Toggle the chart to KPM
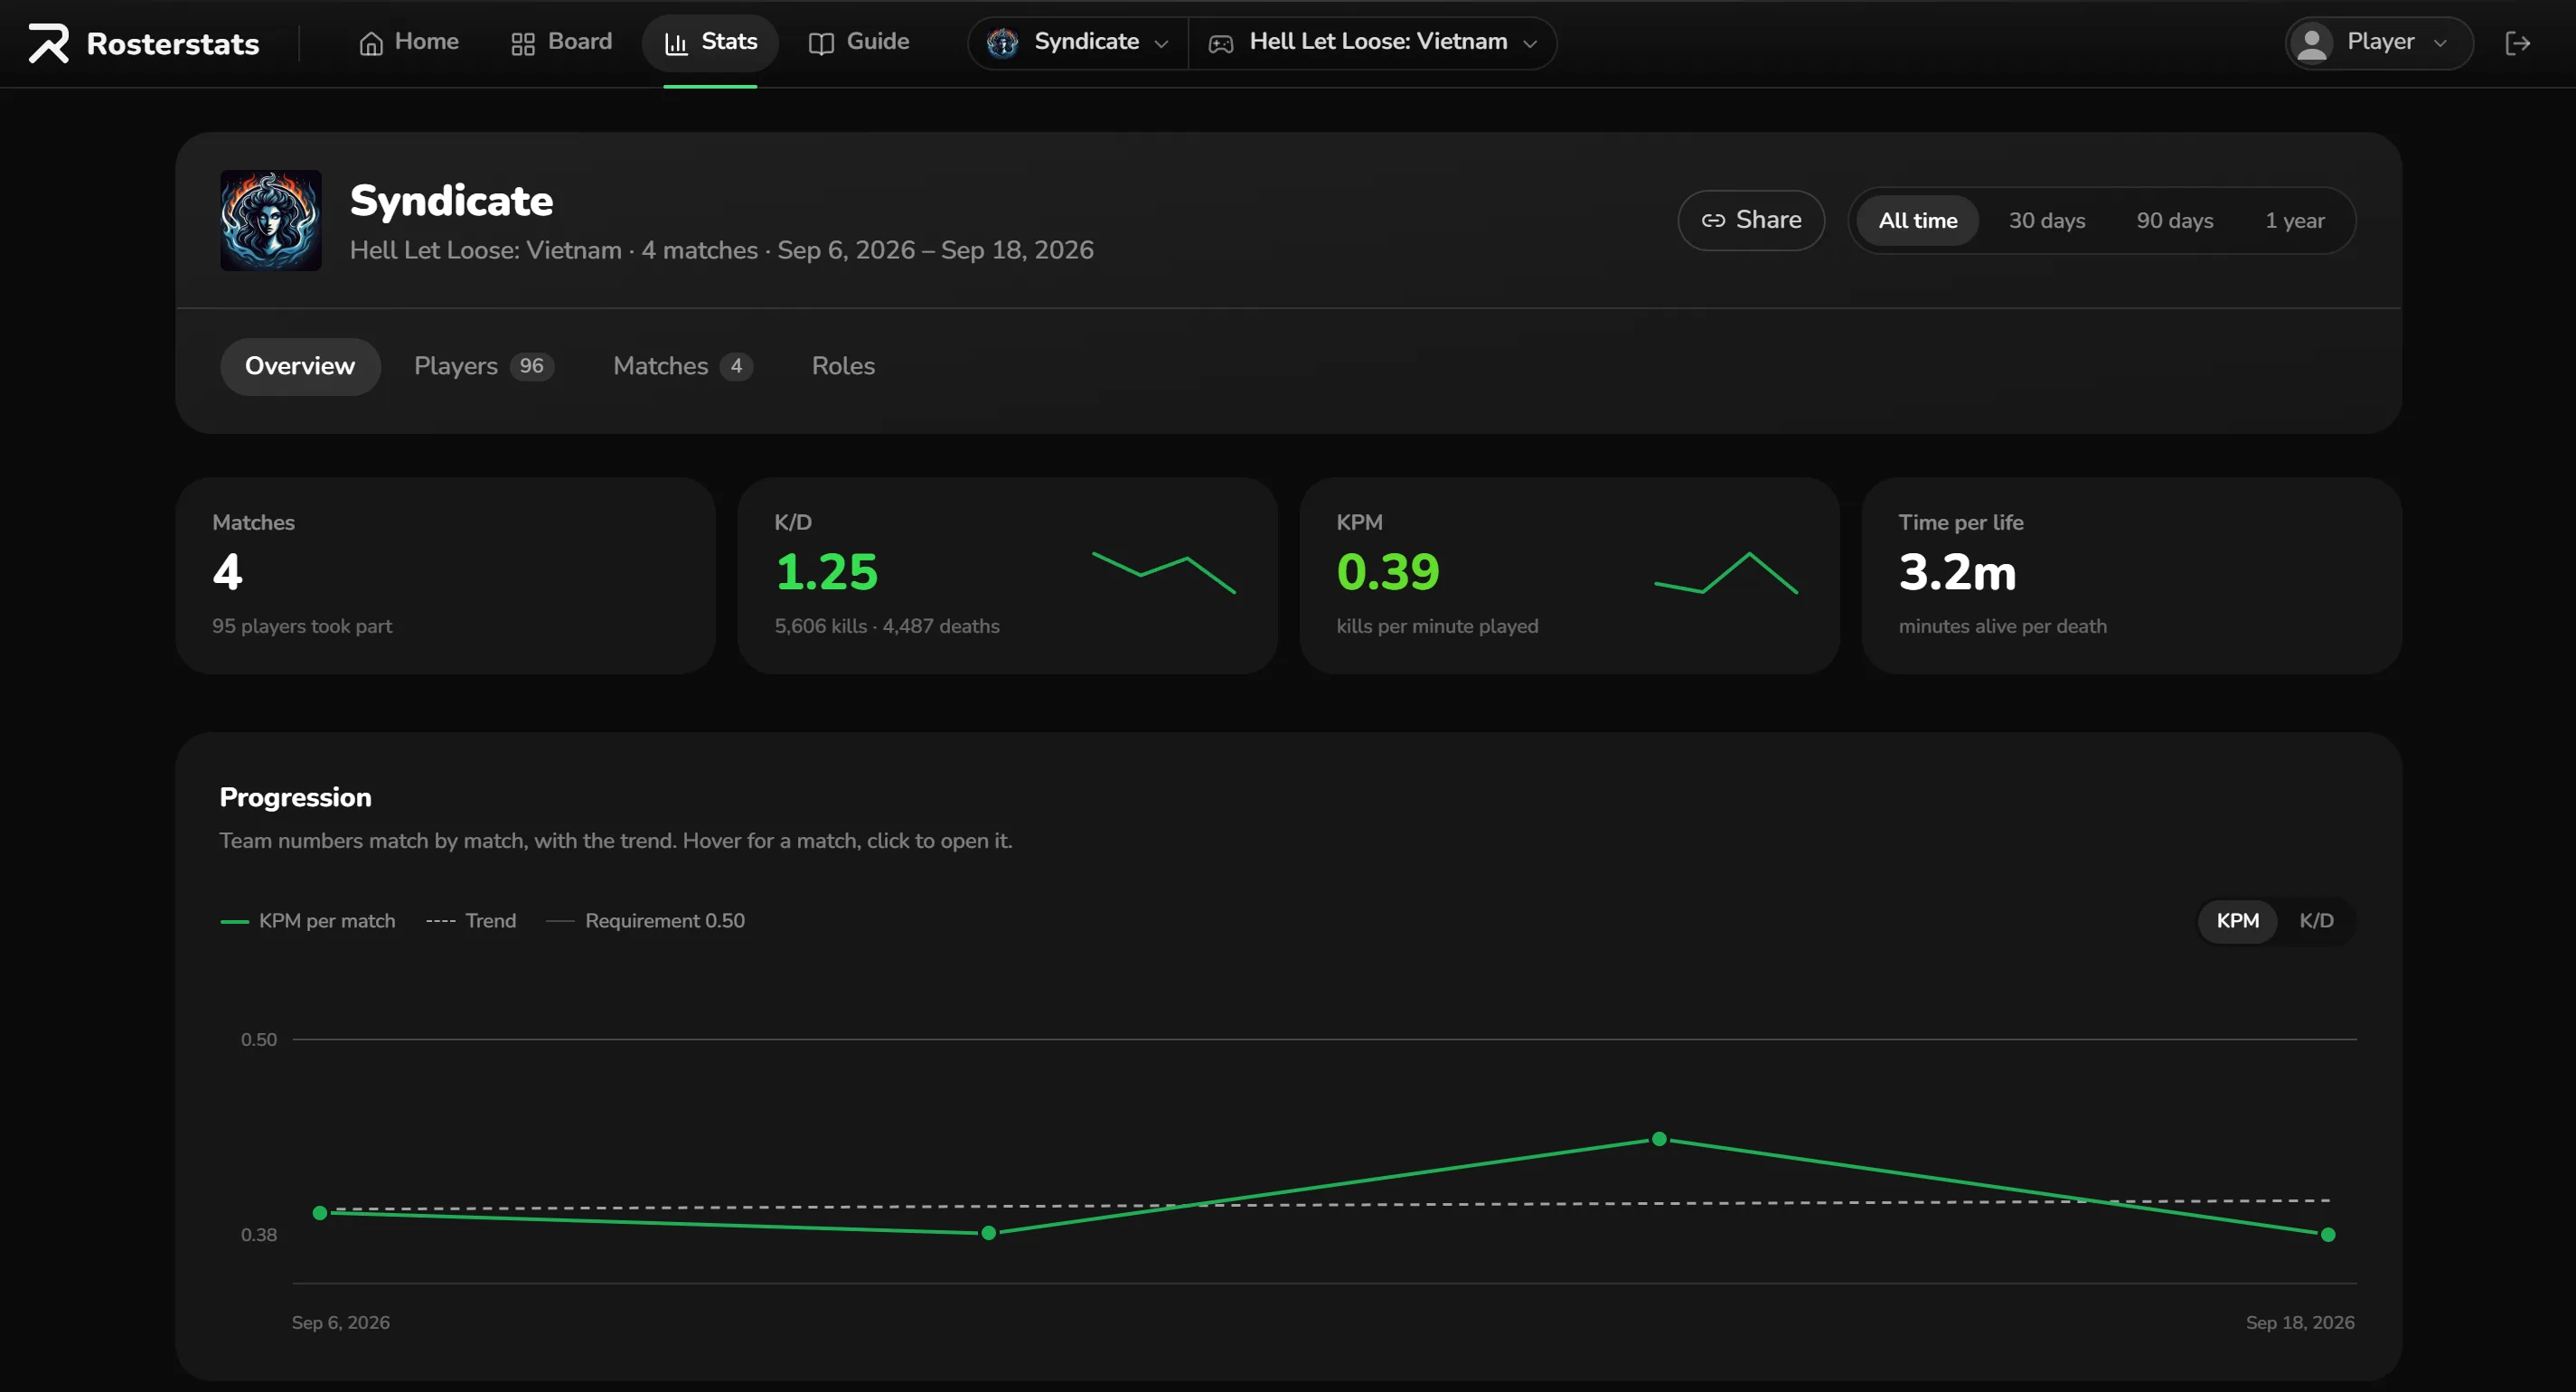Screen dimensions: 2576x1392 [2237, 921]
